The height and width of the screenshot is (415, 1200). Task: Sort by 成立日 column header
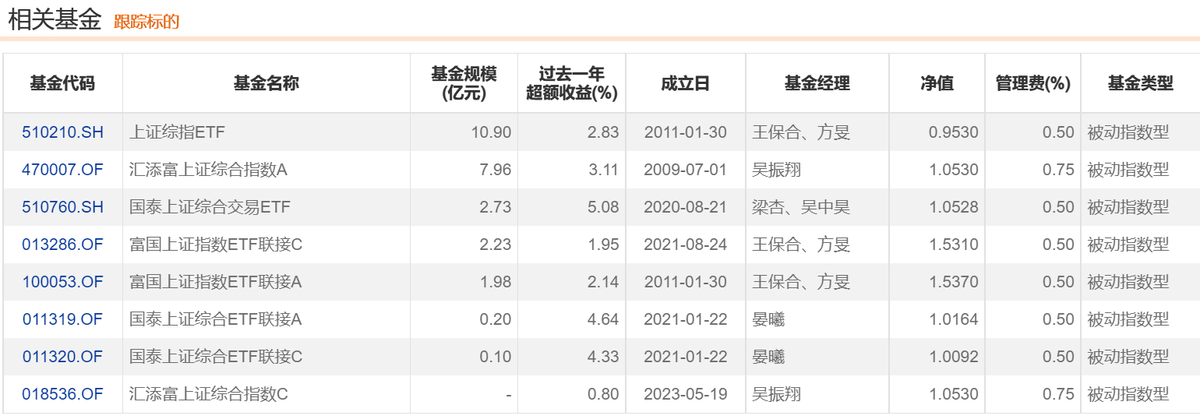pos(685,84)
